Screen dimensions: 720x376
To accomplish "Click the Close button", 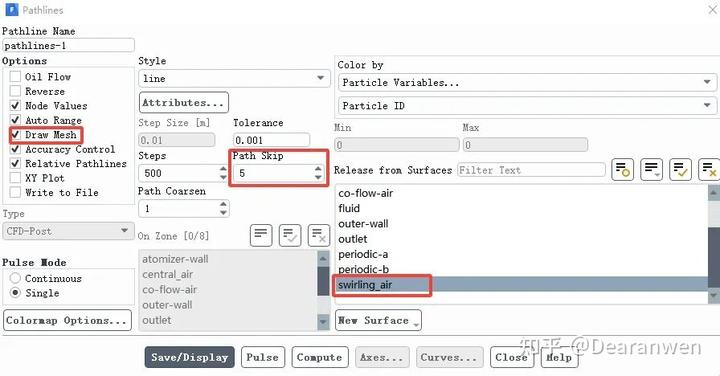I will tap(512, 357).
